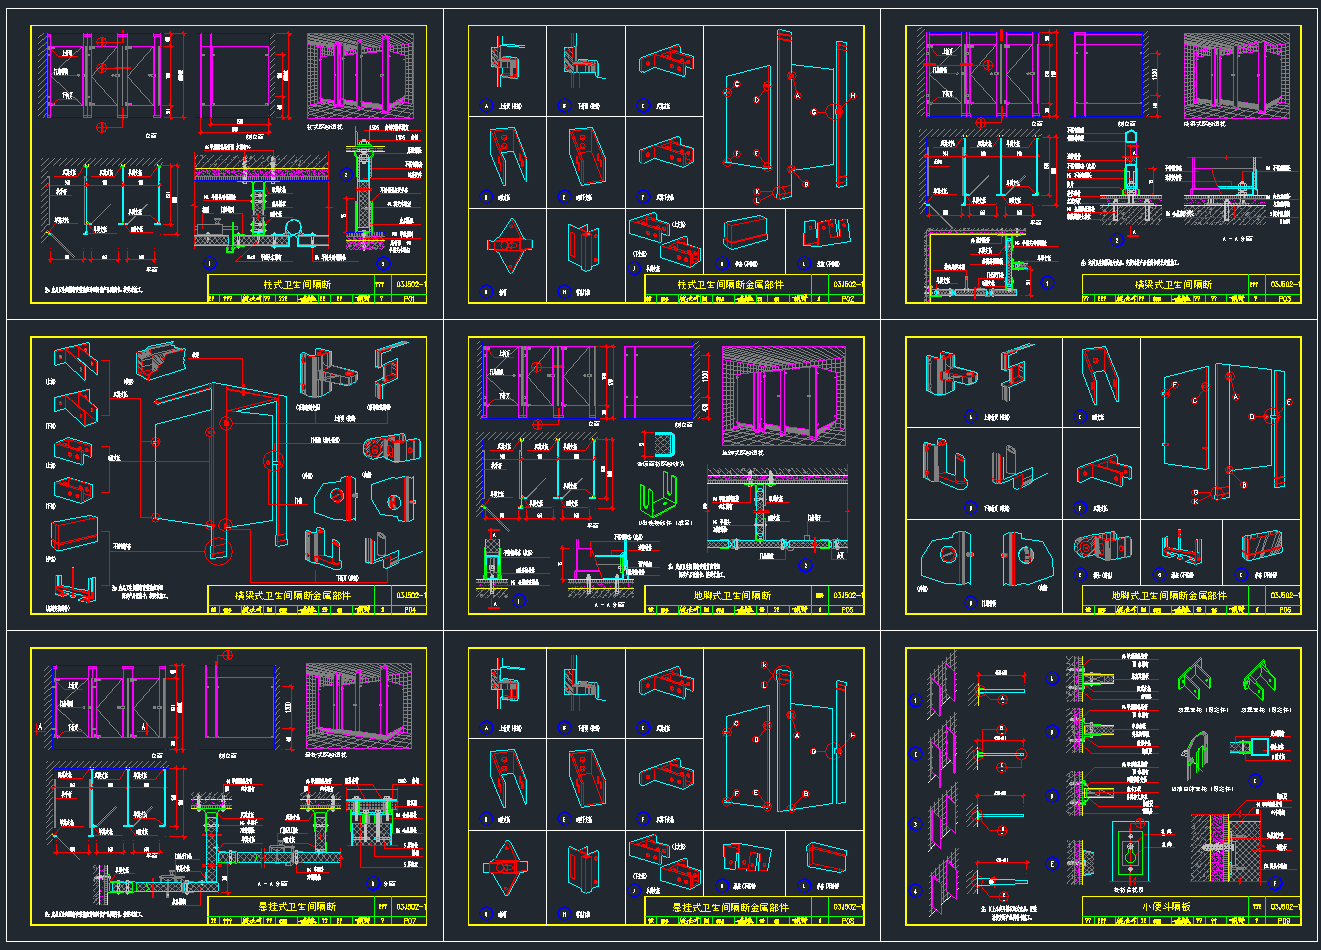Select the 柱式卫生间隔断金属部件 sheet title
The height and width of the screenshot is (950, 1321).
pyautogui.click(x=730, y=285)
